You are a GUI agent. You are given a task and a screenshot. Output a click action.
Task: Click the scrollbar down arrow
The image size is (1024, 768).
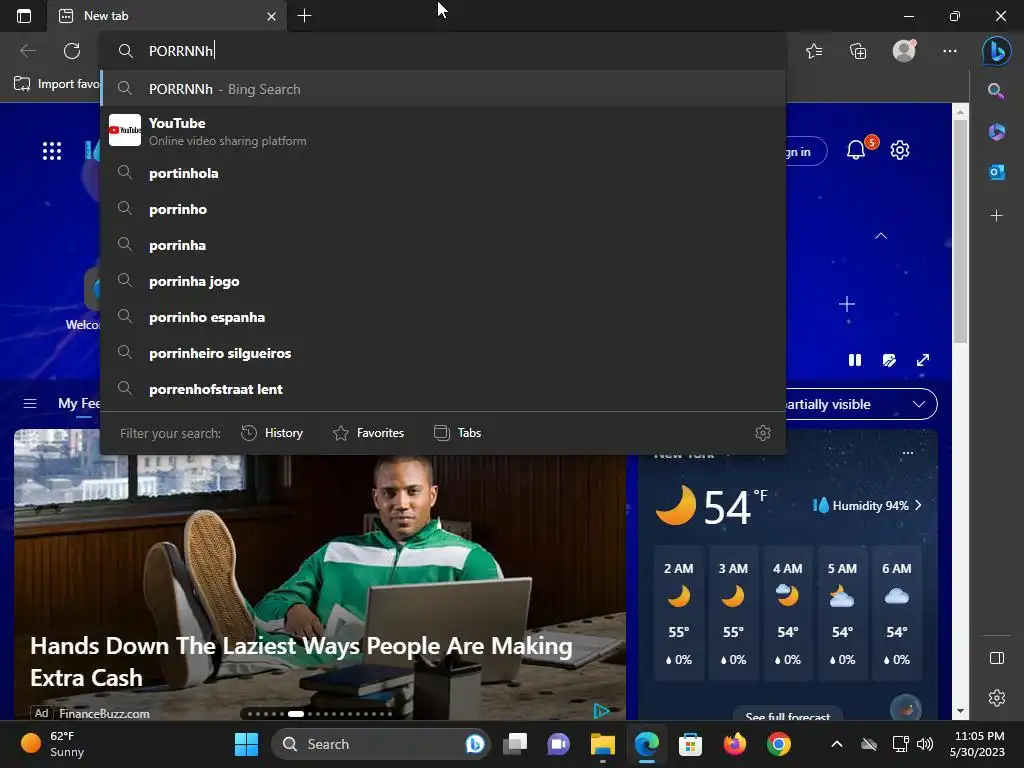960,711
